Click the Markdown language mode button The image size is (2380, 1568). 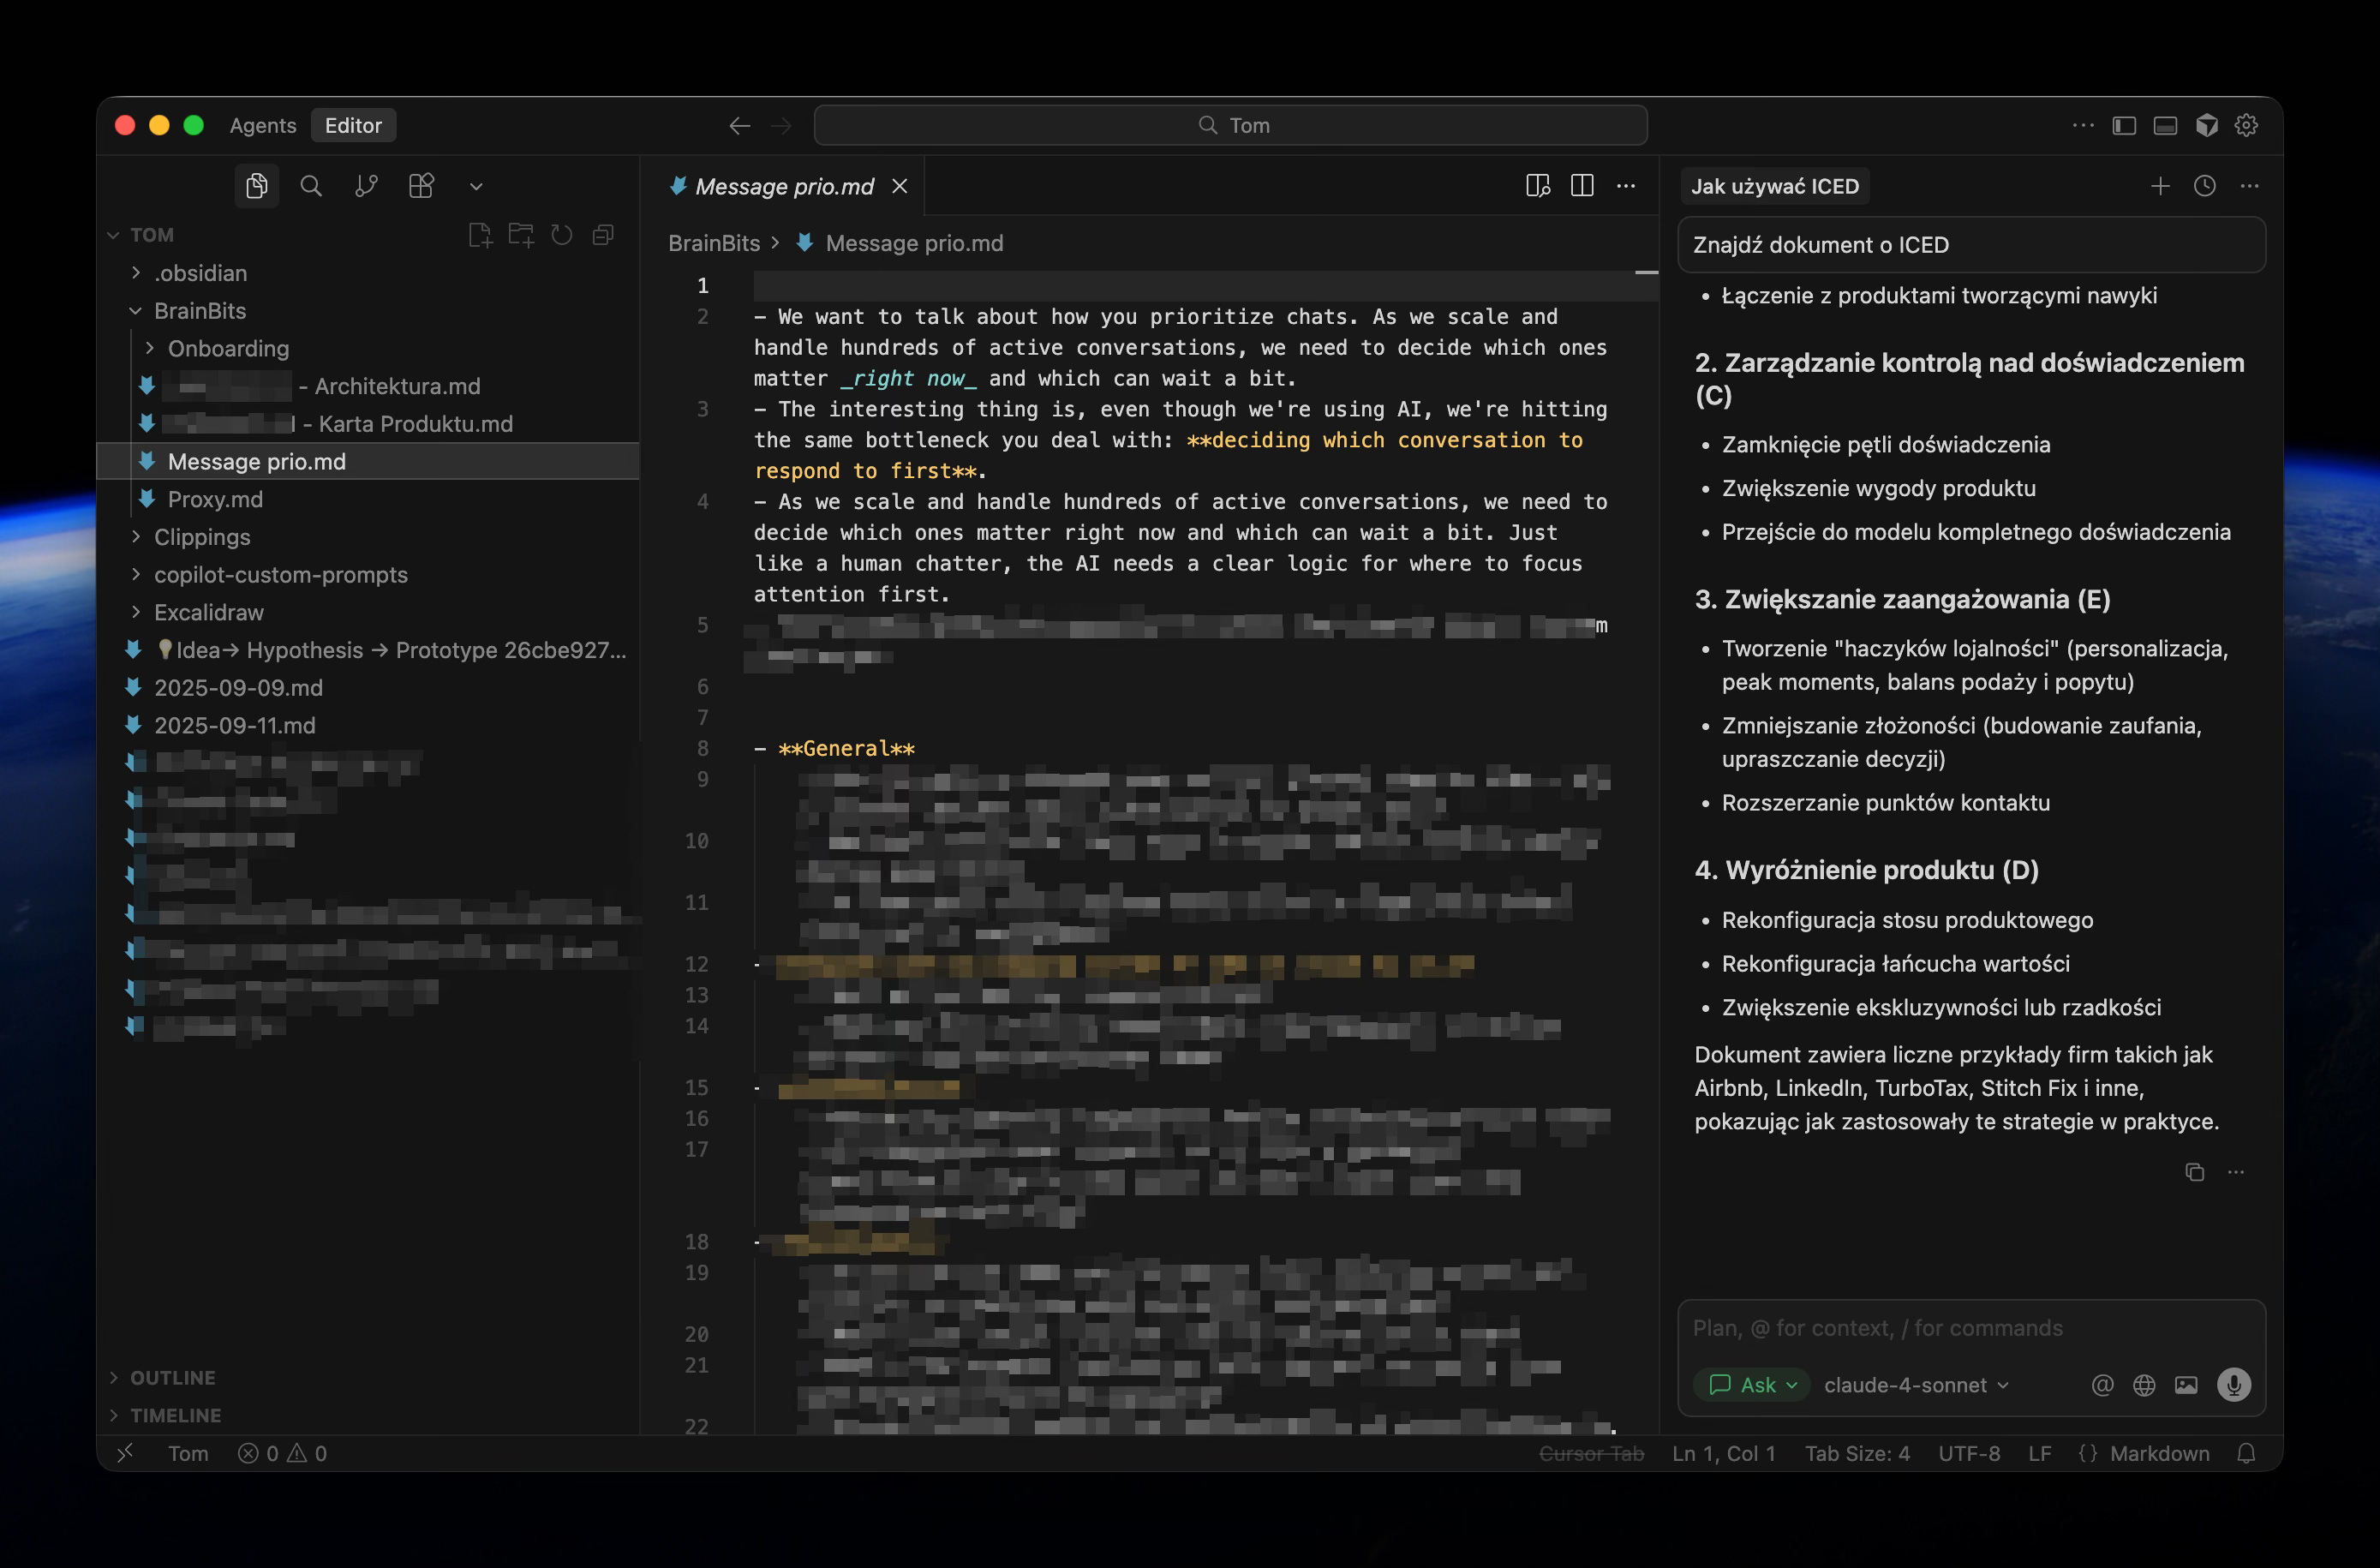(2159, 1453)
